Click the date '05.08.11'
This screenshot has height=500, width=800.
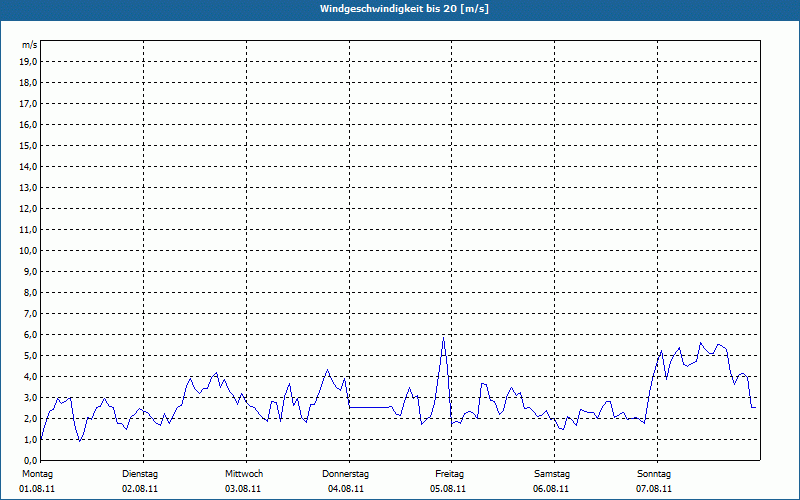tap(448, 489)
